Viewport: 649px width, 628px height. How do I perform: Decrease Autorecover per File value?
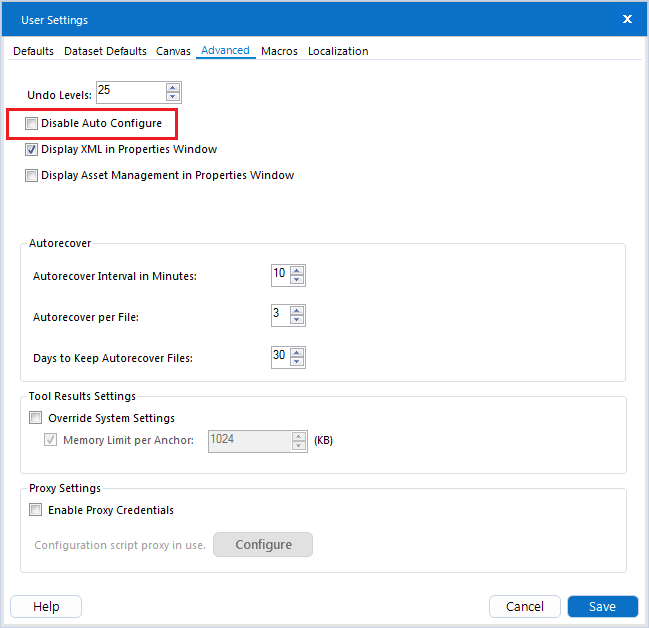tap(297, 320)
